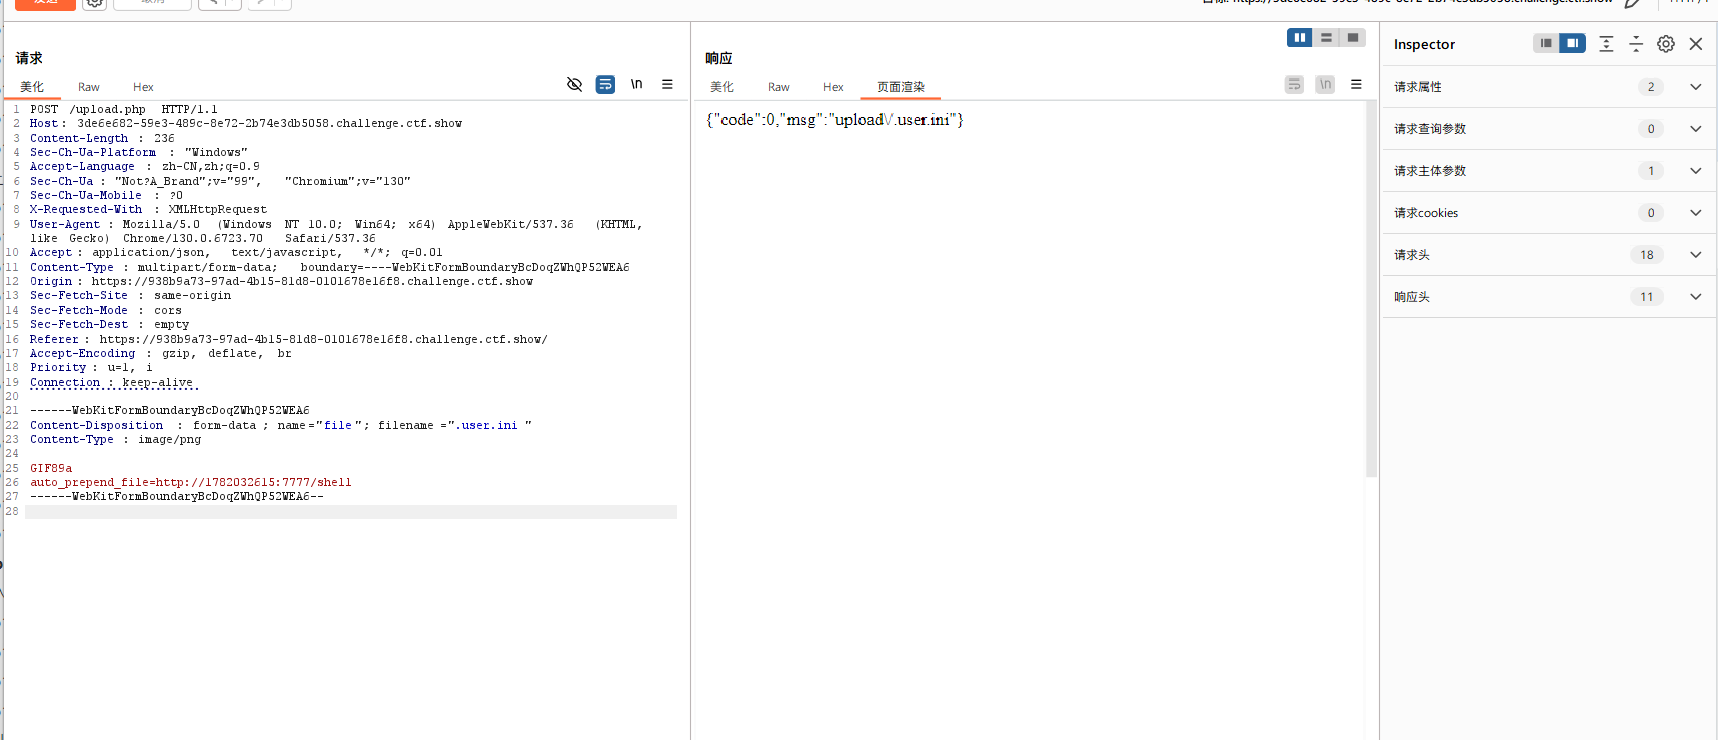Collapse all Inspector sections
This screenshot has width=1718, height=740.
click(x=1636, y=44)
